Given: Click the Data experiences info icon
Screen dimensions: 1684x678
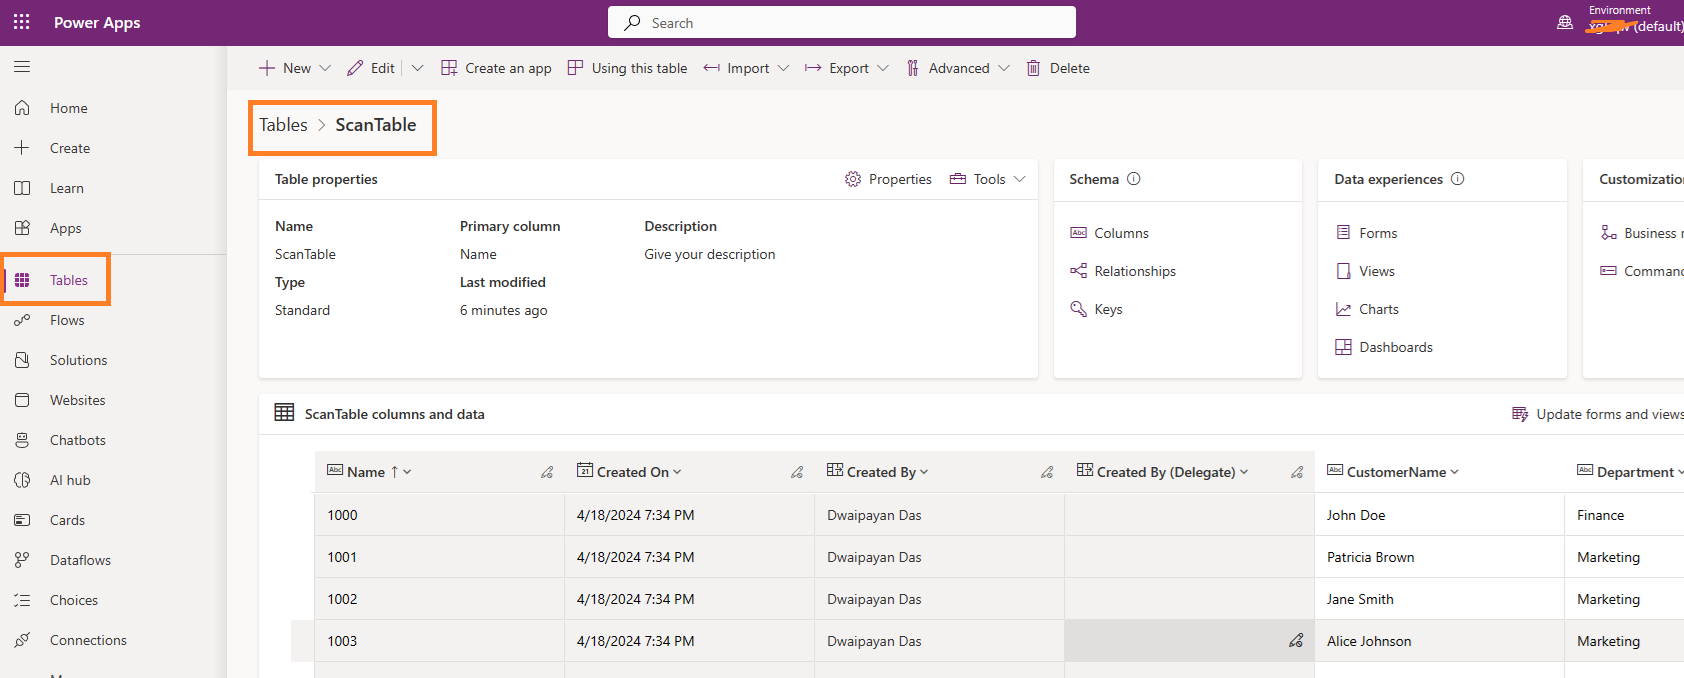Looking at the screenshot, I should coord(1458,179).
